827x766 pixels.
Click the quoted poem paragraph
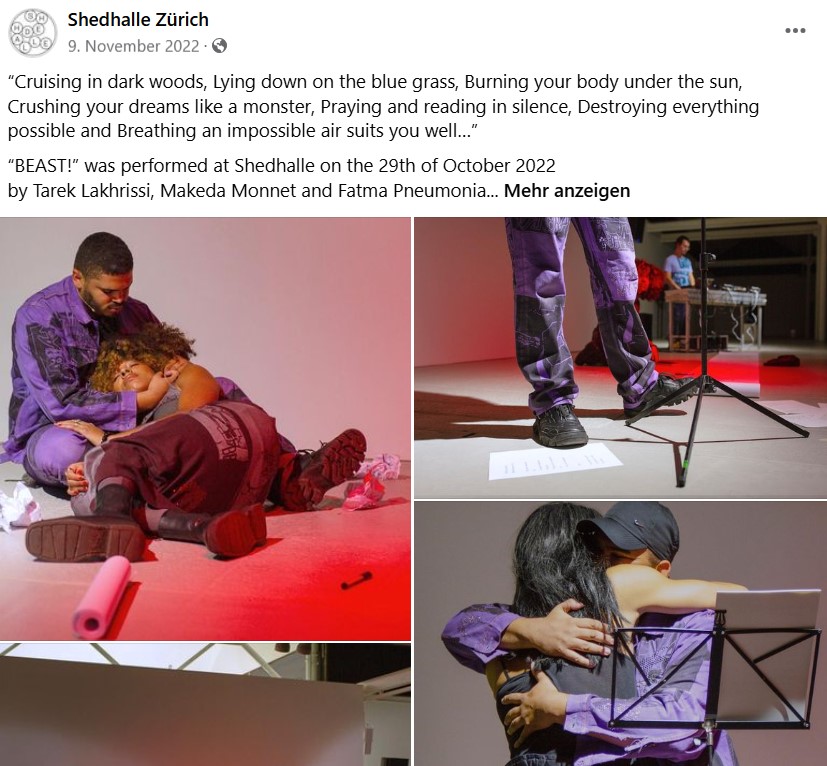point(383,106)
